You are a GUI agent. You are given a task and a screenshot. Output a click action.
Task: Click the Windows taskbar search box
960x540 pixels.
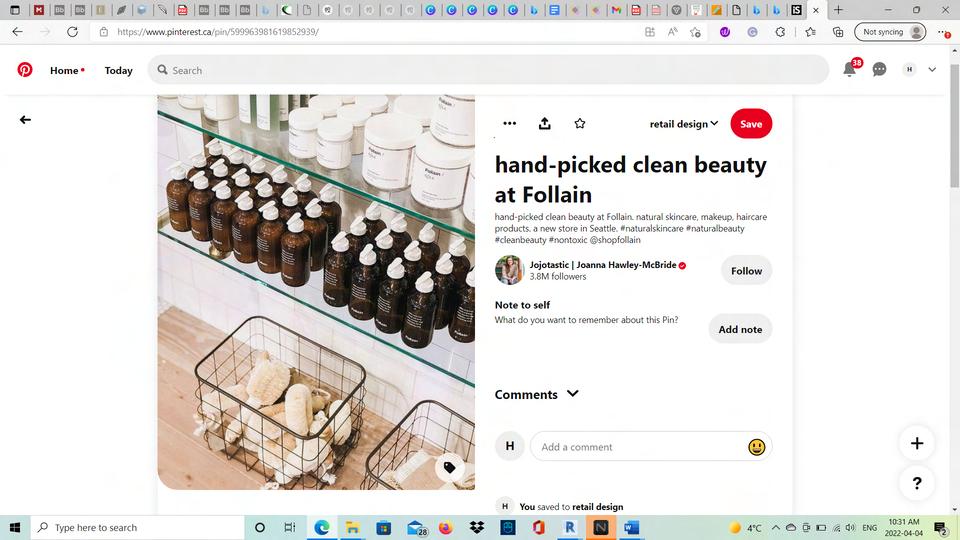click(x=138, y=527)
